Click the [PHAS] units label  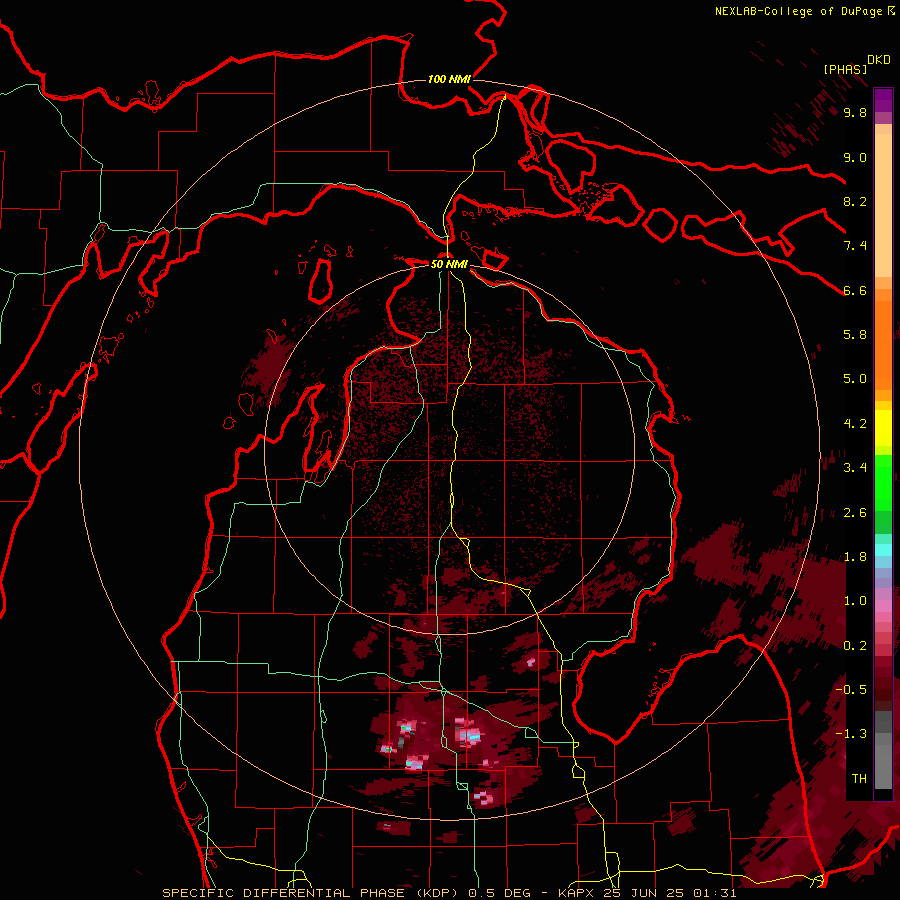tap(845, 70)
